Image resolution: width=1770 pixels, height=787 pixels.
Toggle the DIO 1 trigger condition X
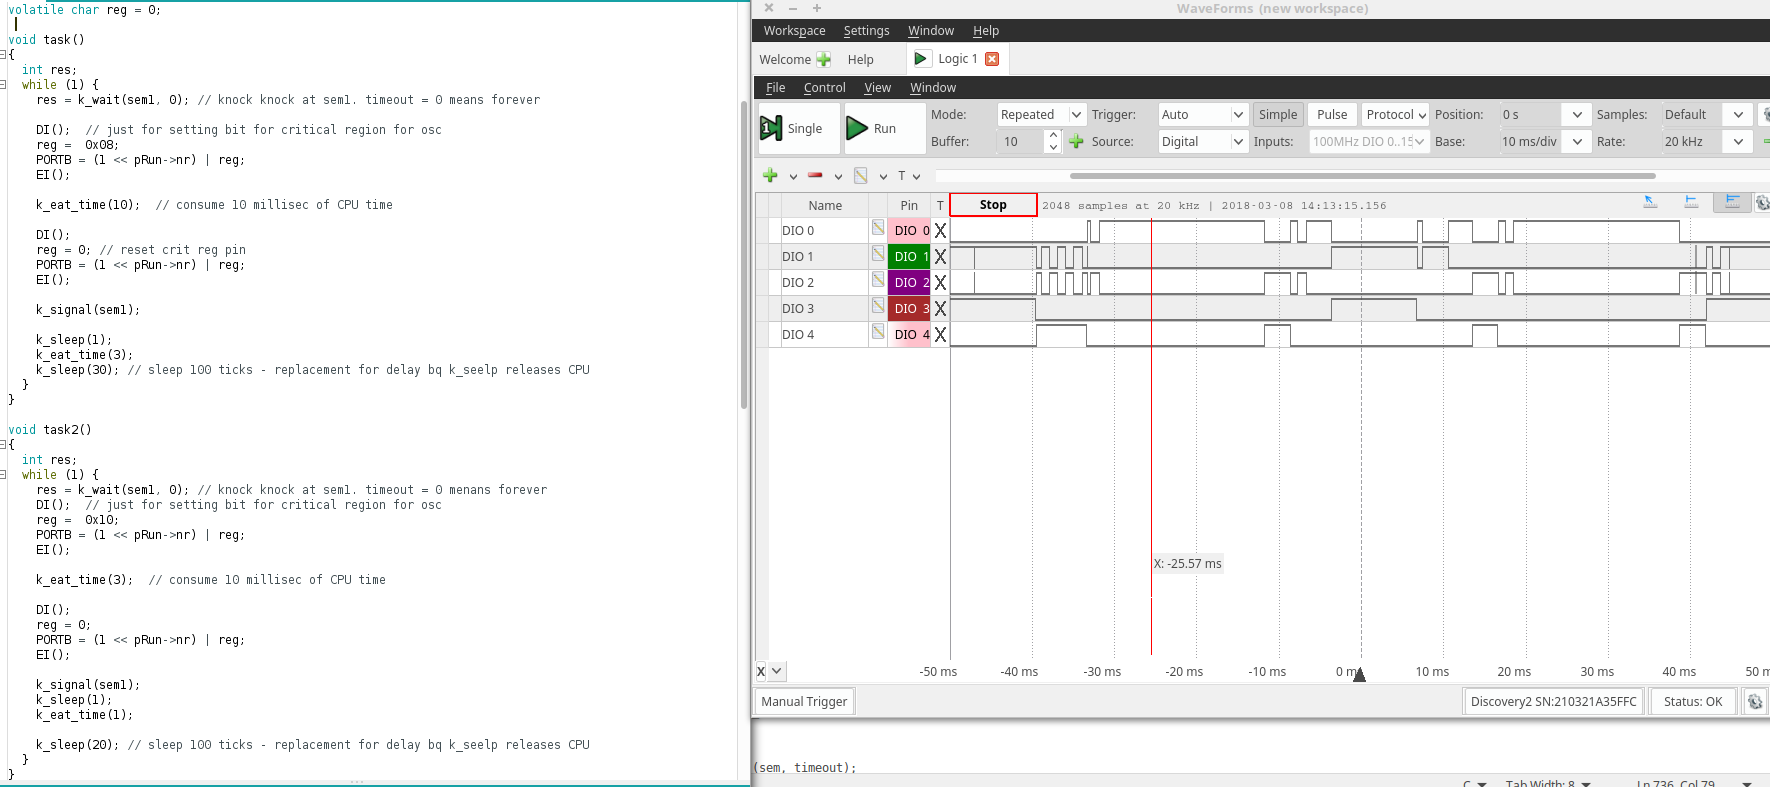click(940, 257)
